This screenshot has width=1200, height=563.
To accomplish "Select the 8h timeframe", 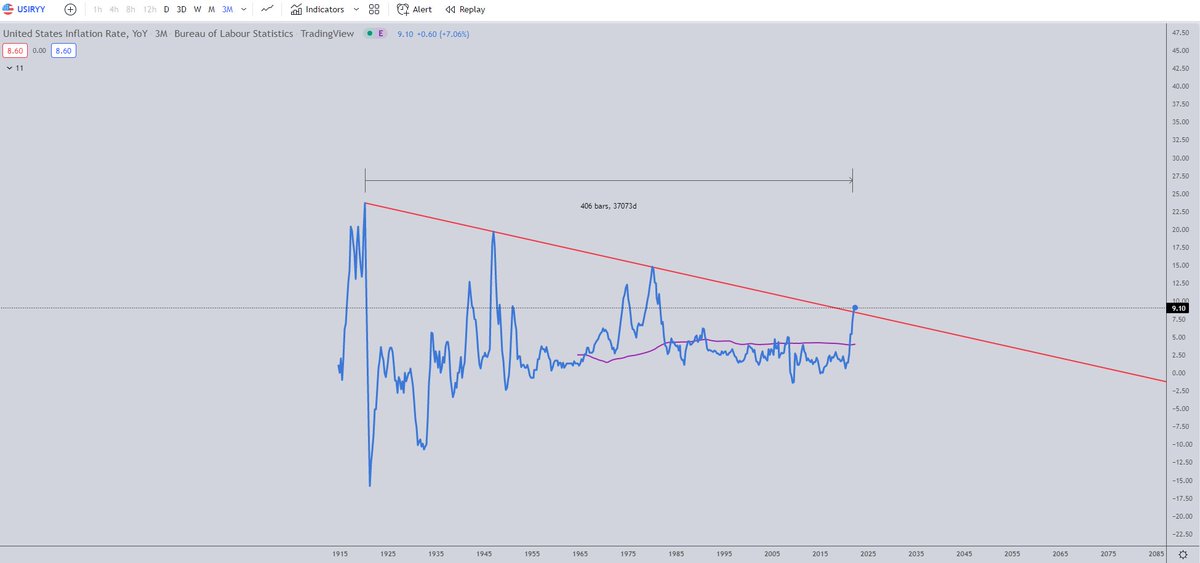I will coord(131,9).
